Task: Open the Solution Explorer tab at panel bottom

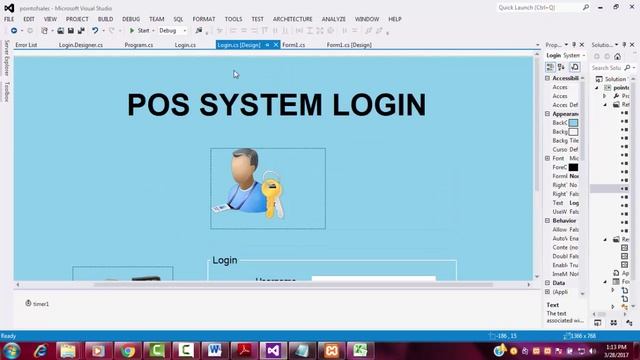Action: [x=598, y=323]
